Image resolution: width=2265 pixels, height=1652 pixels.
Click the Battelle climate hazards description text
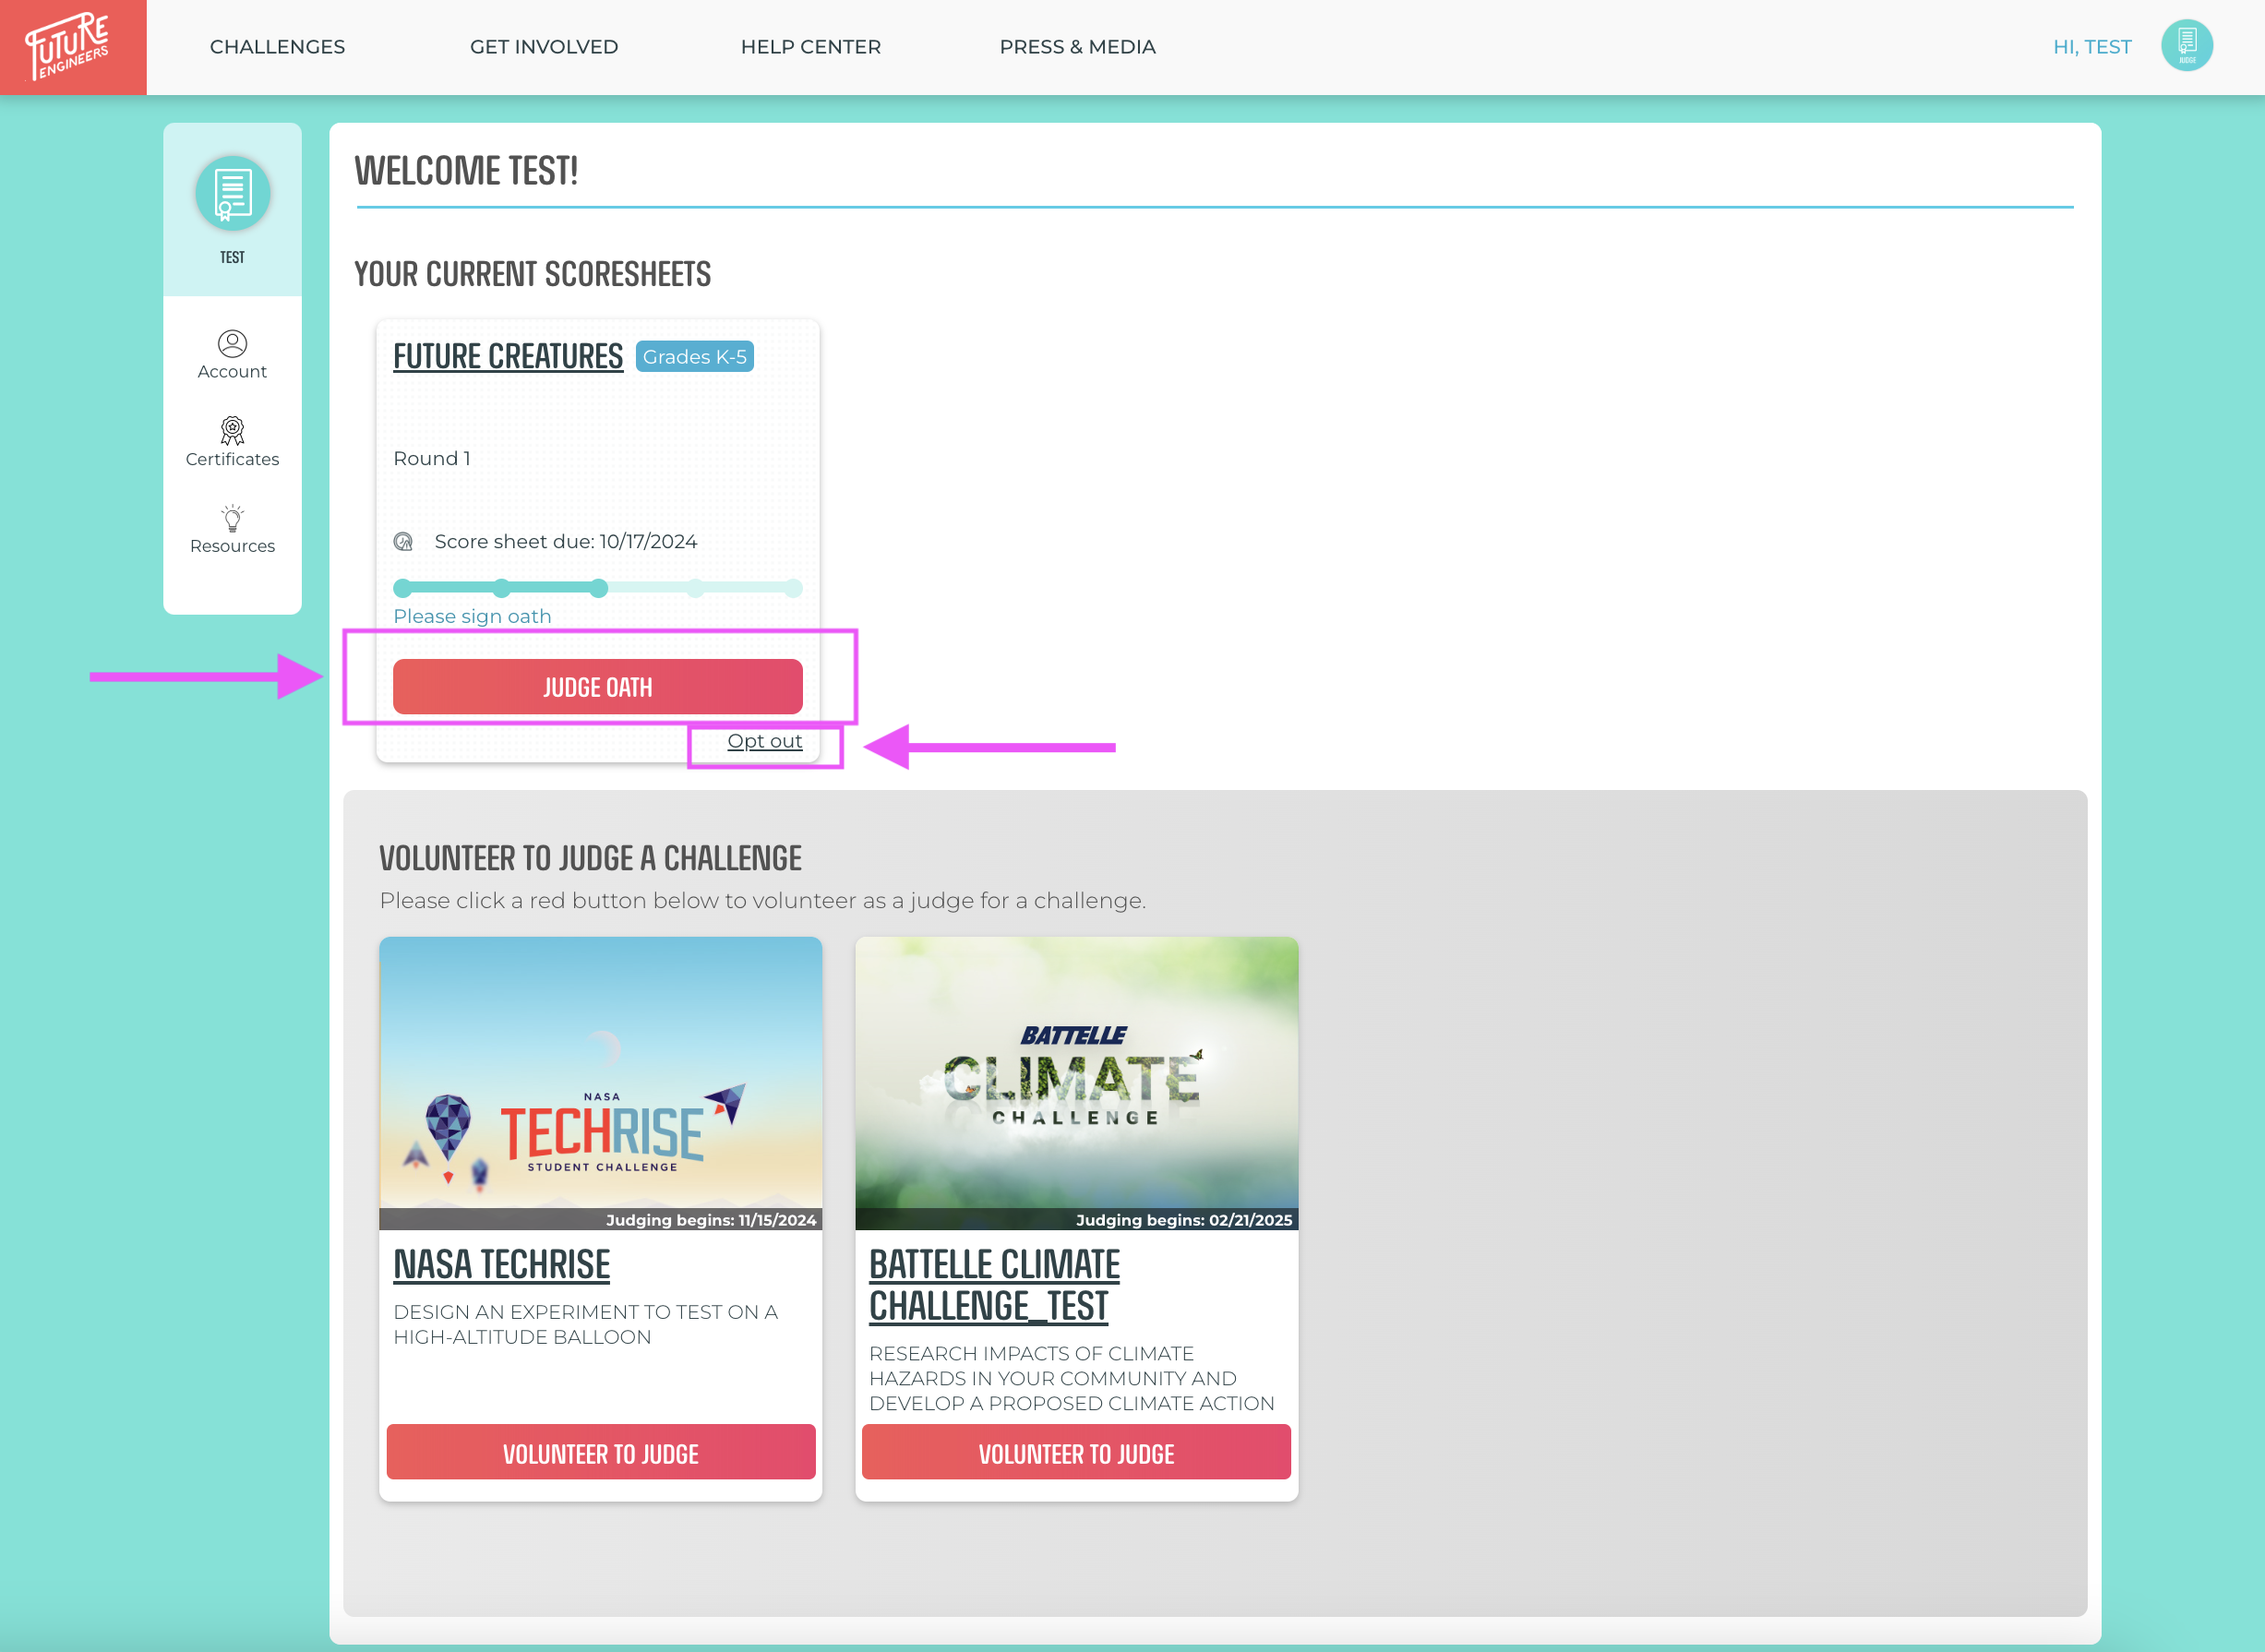[1072, 1378]
